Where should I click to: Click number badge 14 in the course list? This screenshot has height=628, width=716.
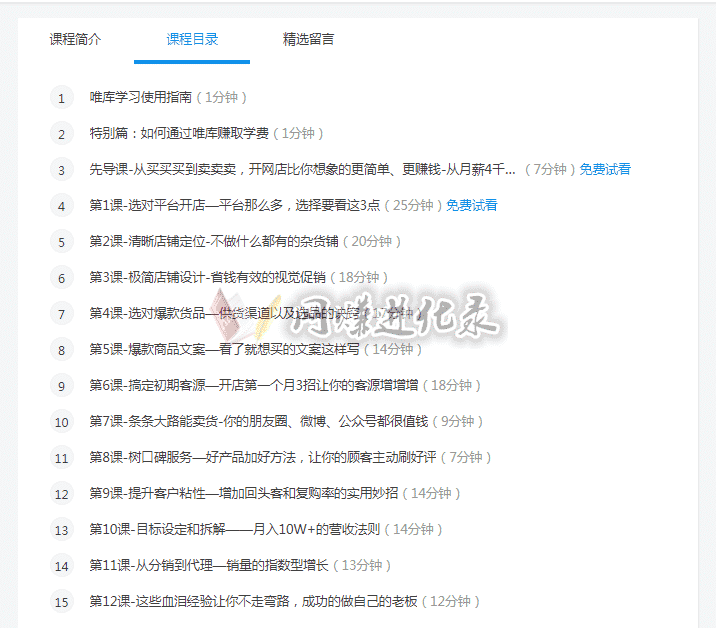pos(62,566)
